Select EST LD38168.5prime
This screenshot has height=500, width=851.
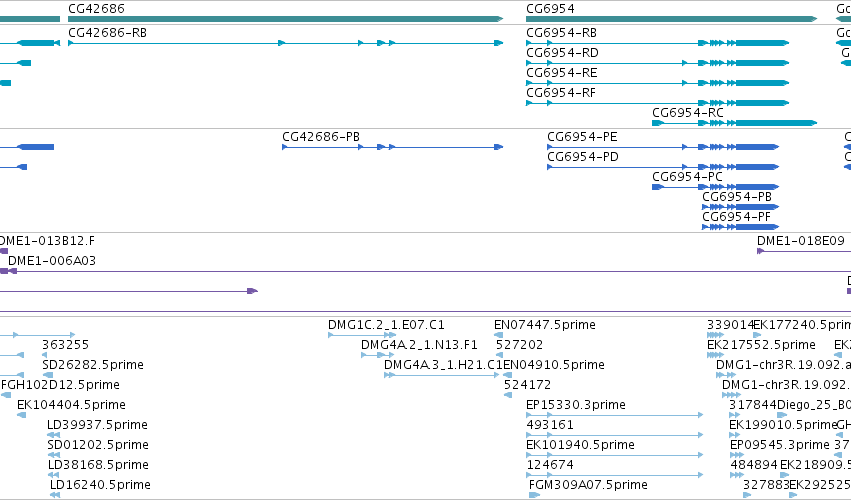[x=98, y=465]
